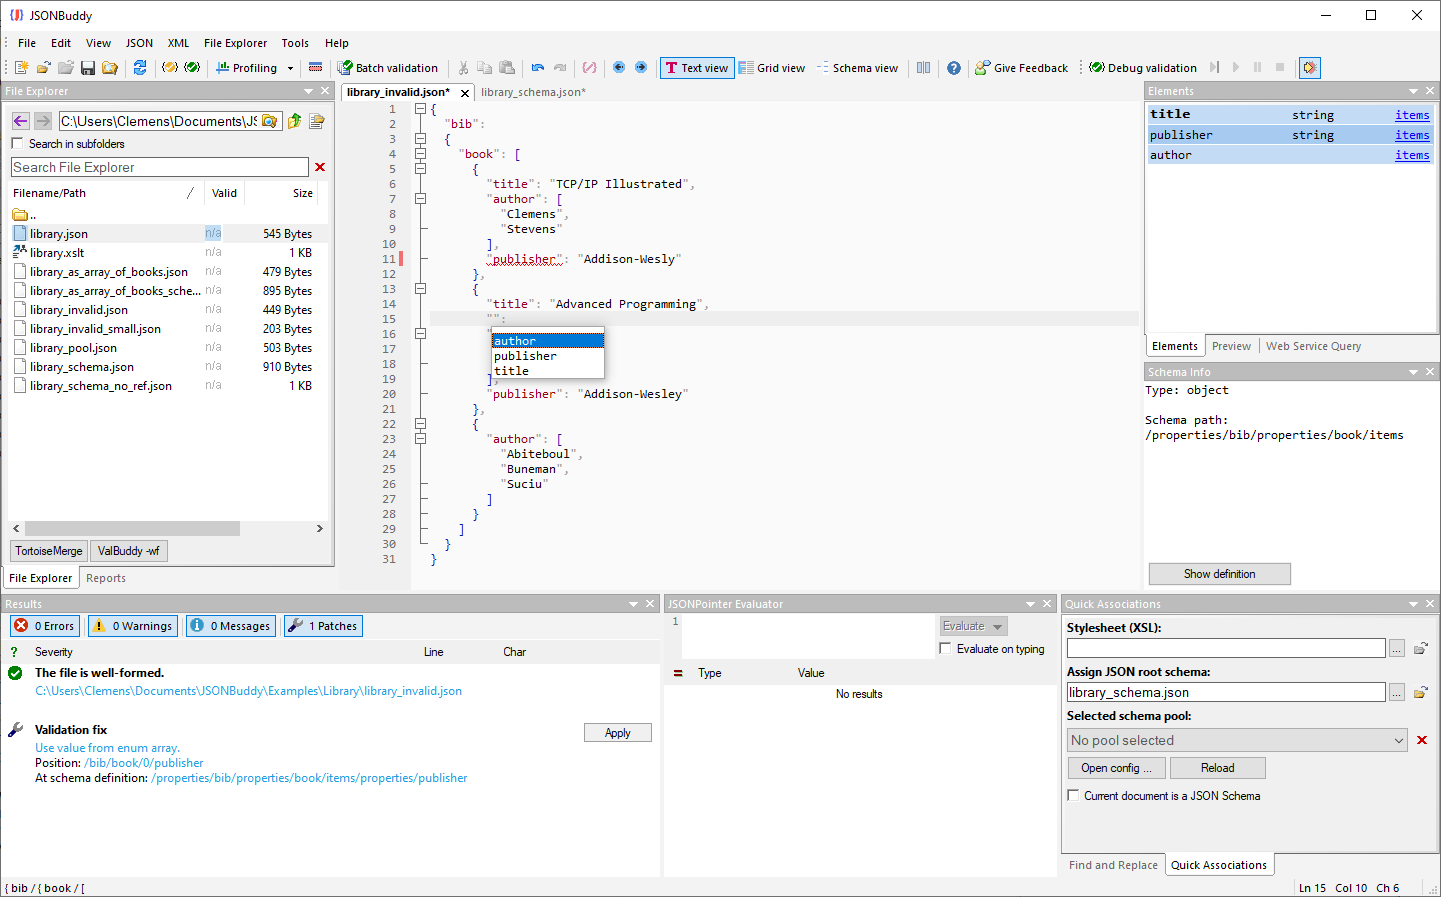Click the Stylesheet browse '...' button
The height and width of the screenshot is (897, 1441).
coord(1397,649)
